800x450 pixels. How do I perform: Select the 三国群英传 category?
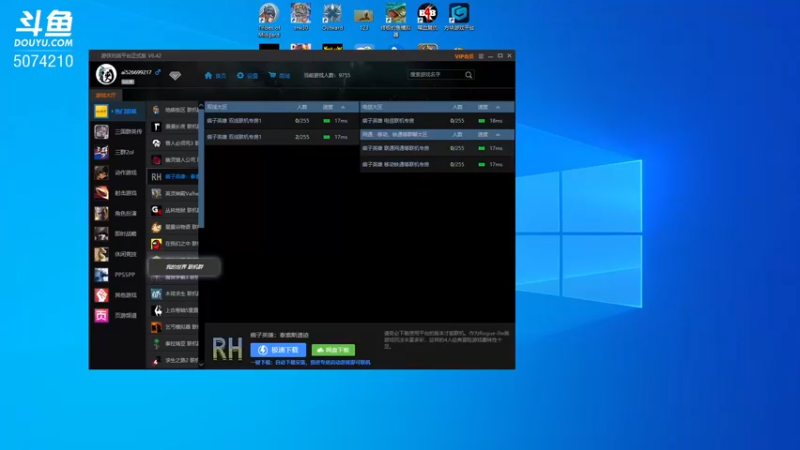point(117,132)
